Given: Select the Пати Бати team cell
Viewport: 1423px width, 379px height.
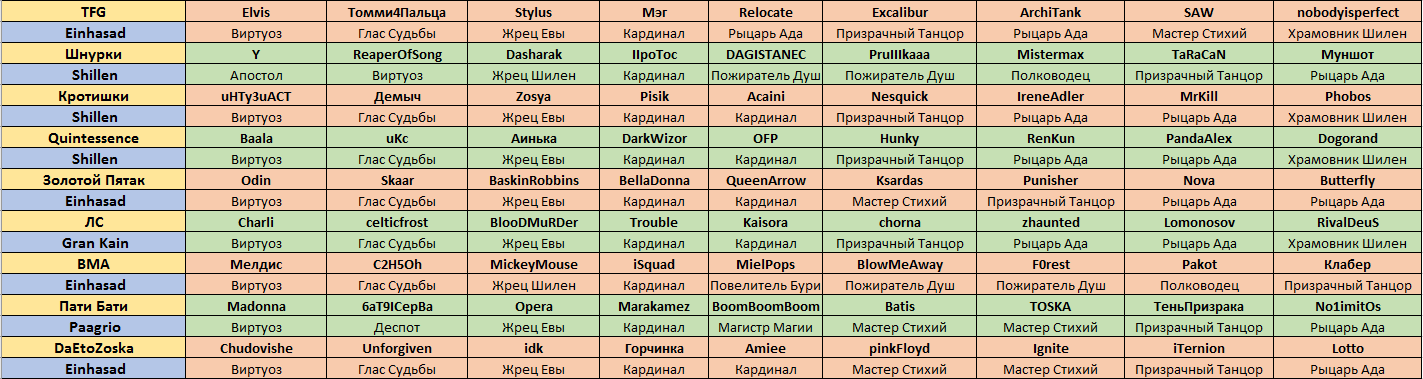Looking at the screenshot, I should coord(93,306).
